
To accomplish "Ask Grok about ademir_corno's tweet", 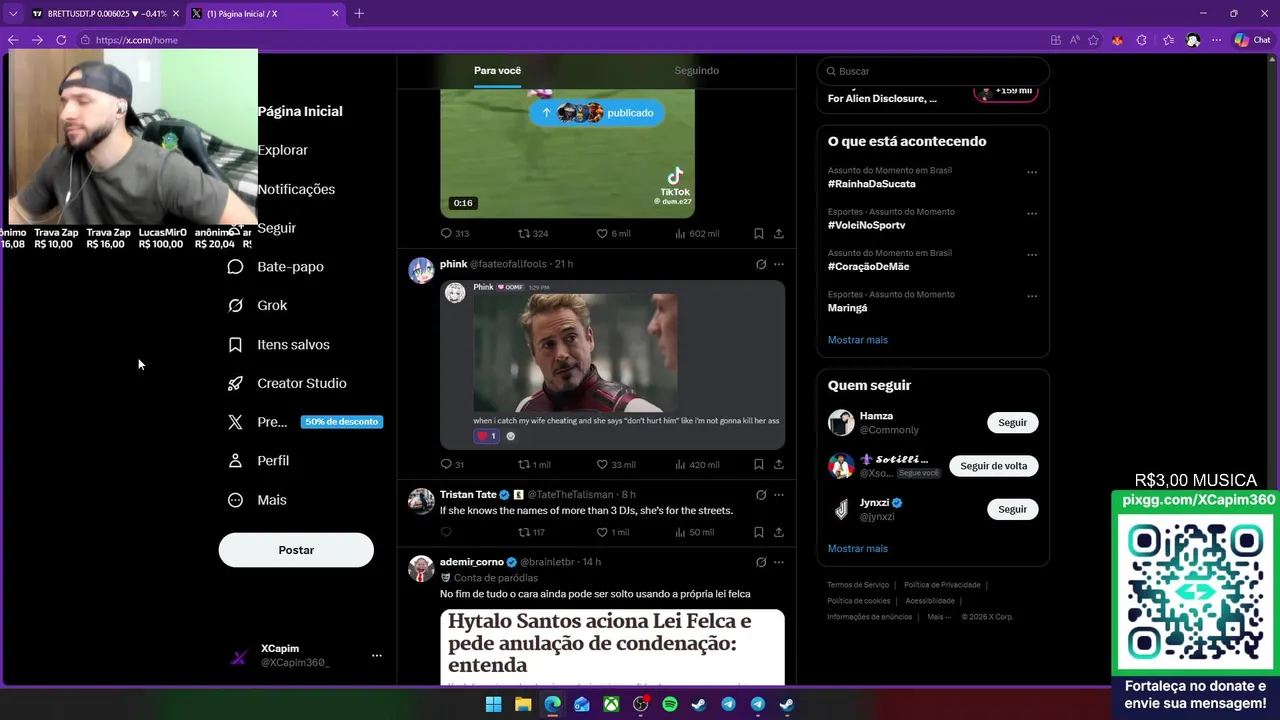I will click(761, 562).
